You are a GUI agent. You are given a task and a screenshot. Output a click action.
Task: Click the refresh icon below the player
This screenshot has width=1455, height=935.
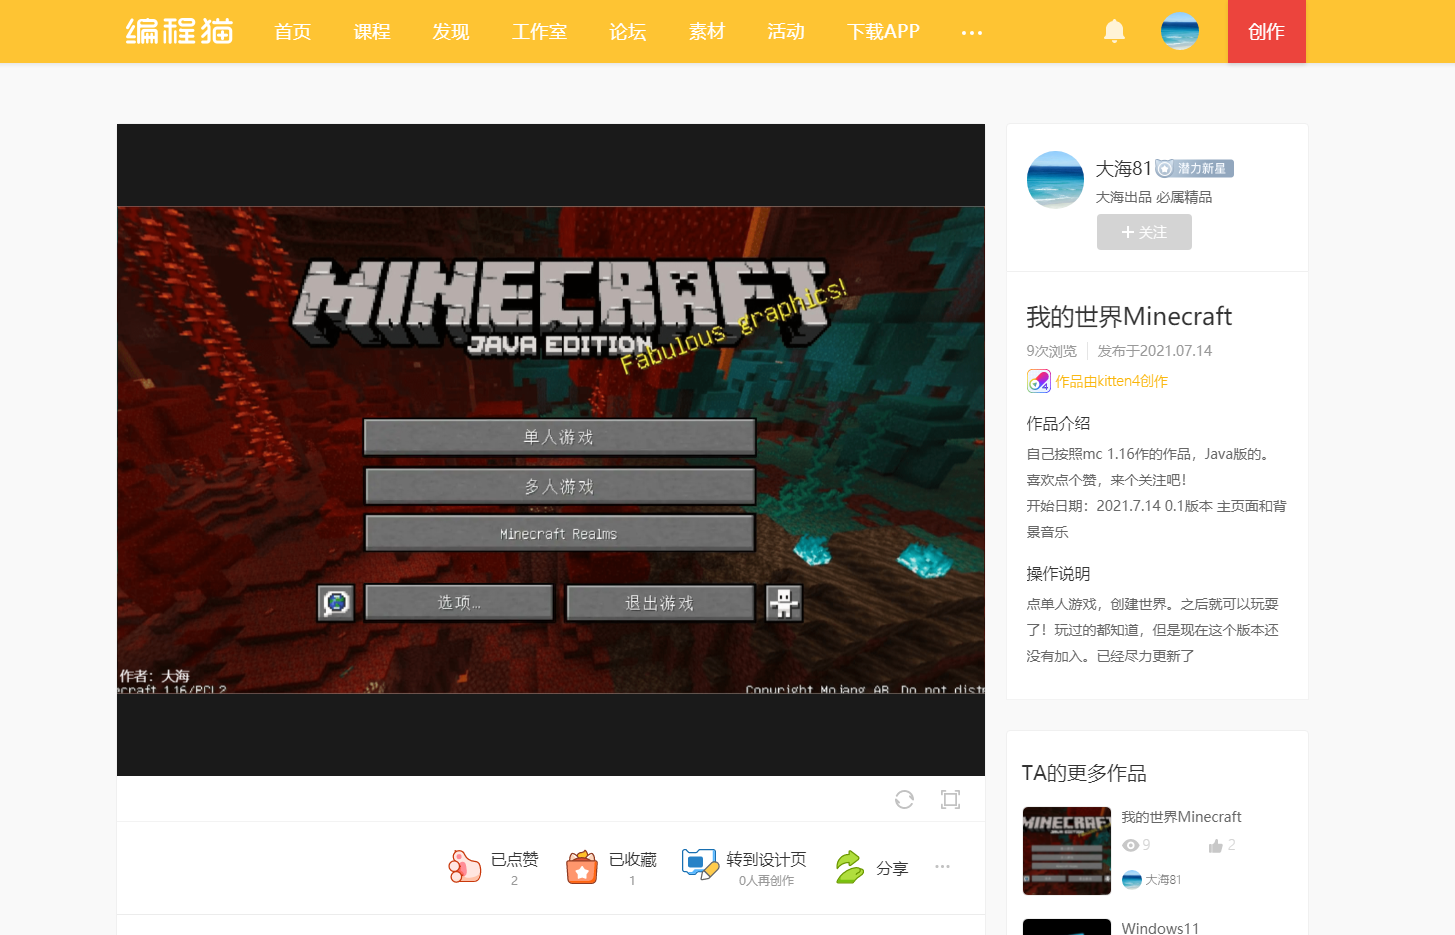904,799
